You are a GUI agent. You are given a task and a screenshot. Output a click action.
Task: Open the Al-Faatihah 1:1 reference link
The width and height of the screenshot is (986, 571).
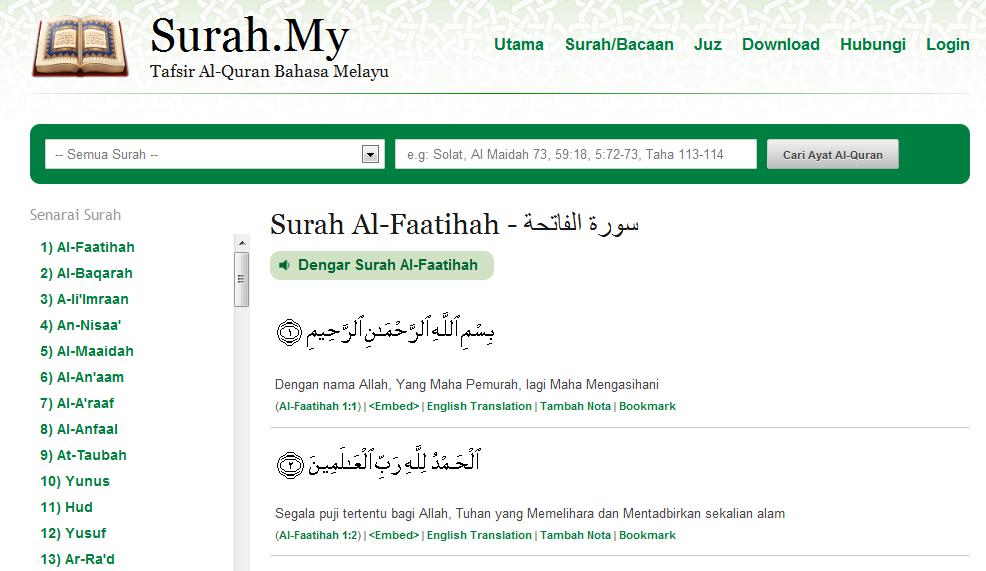tap(318, 406)
